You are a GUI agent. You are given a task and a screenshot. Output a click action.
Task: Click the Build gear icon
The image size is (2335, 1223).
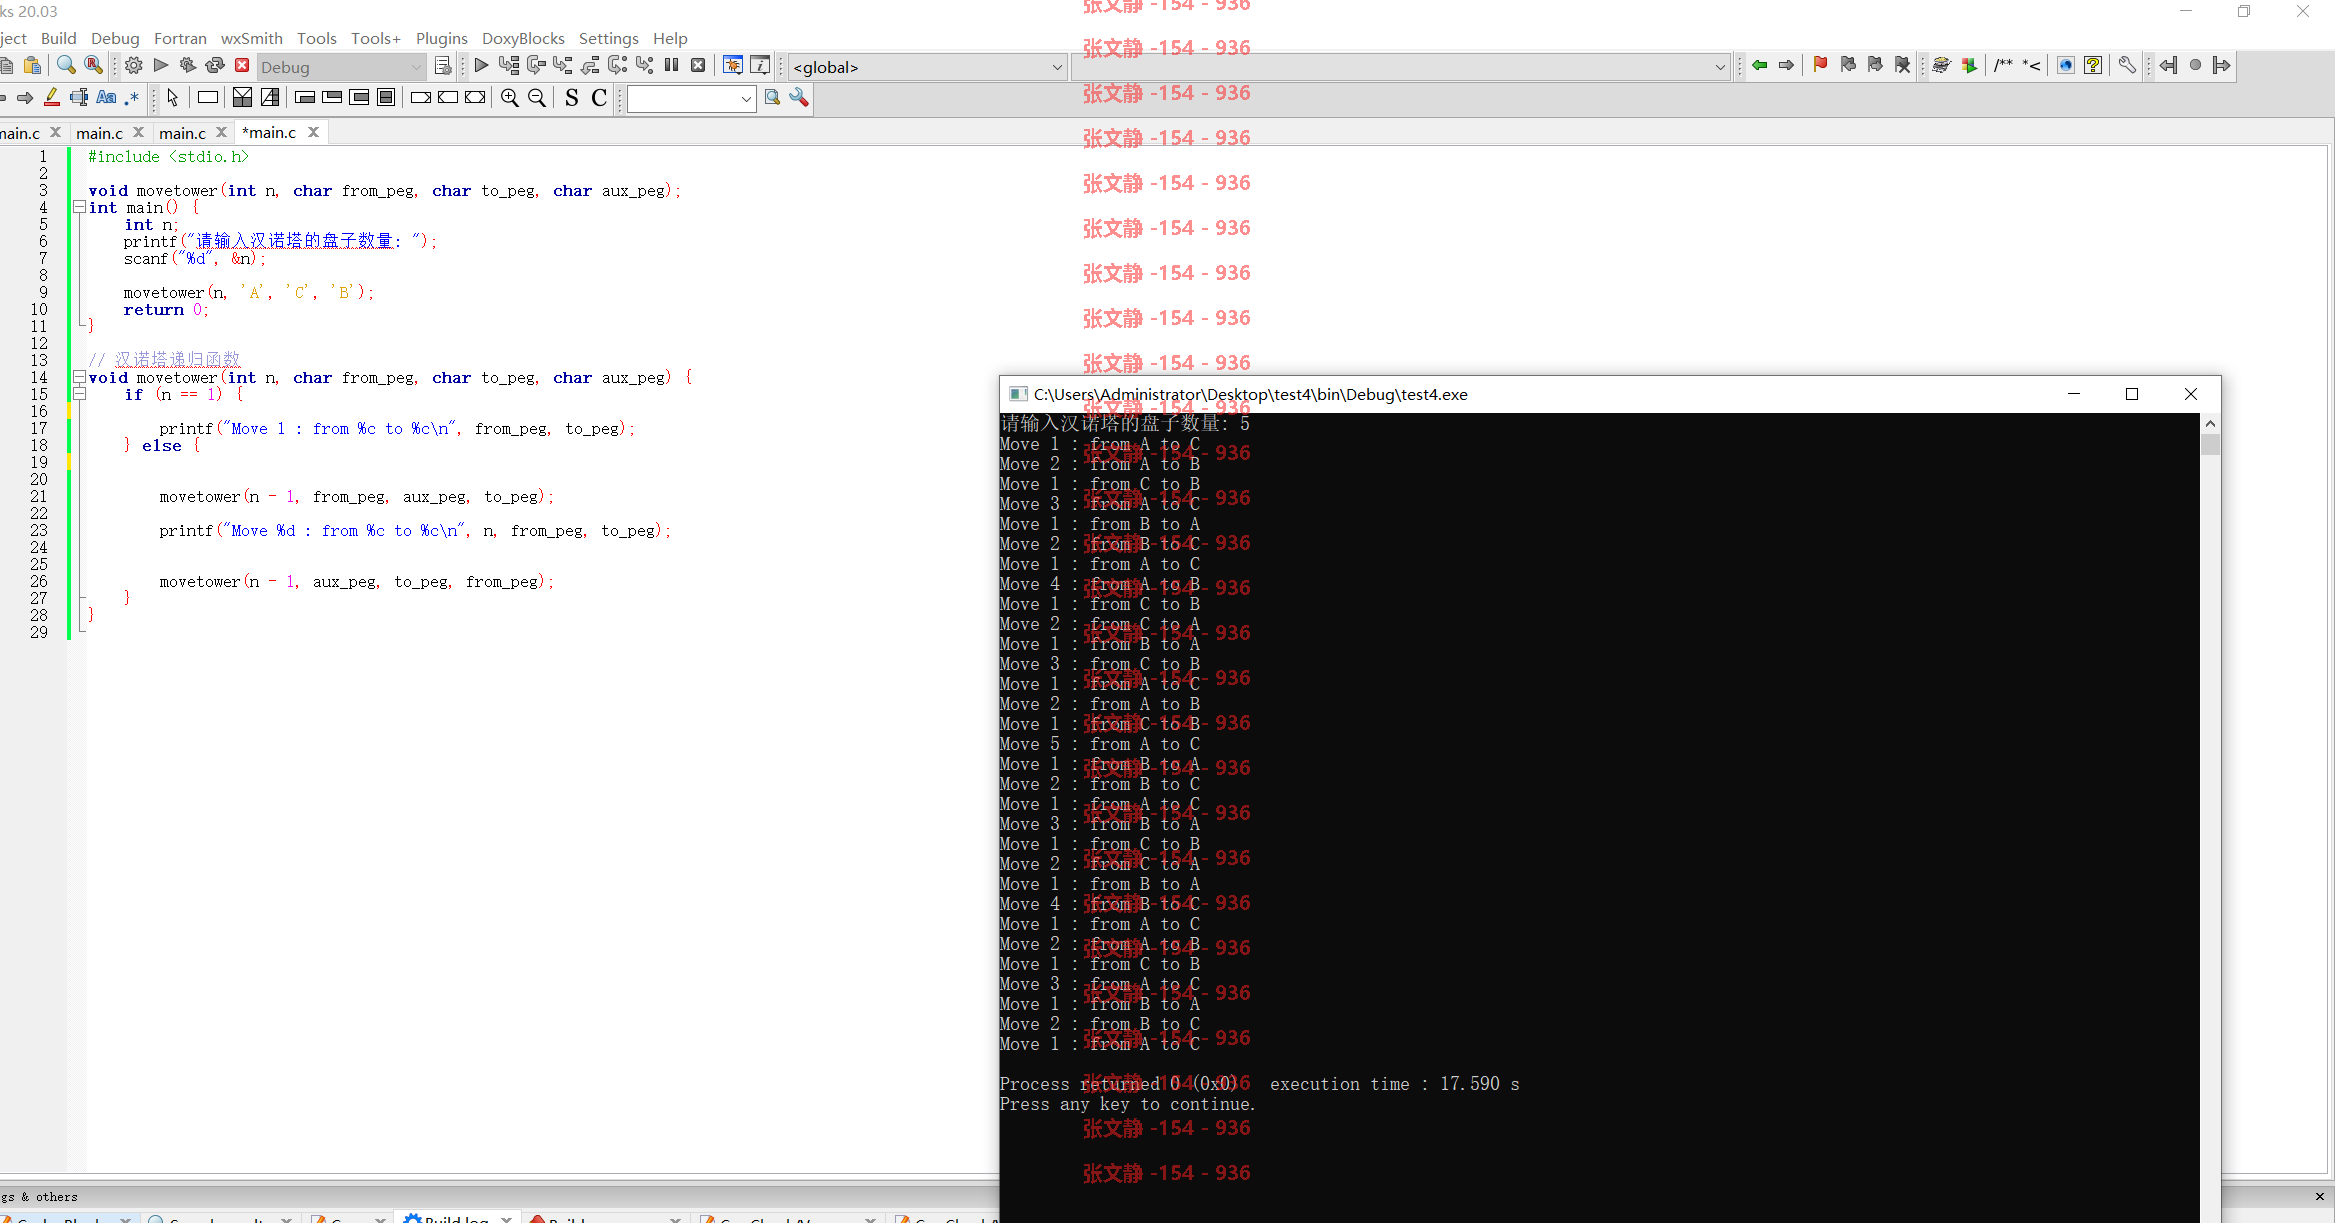pos(133,66)
